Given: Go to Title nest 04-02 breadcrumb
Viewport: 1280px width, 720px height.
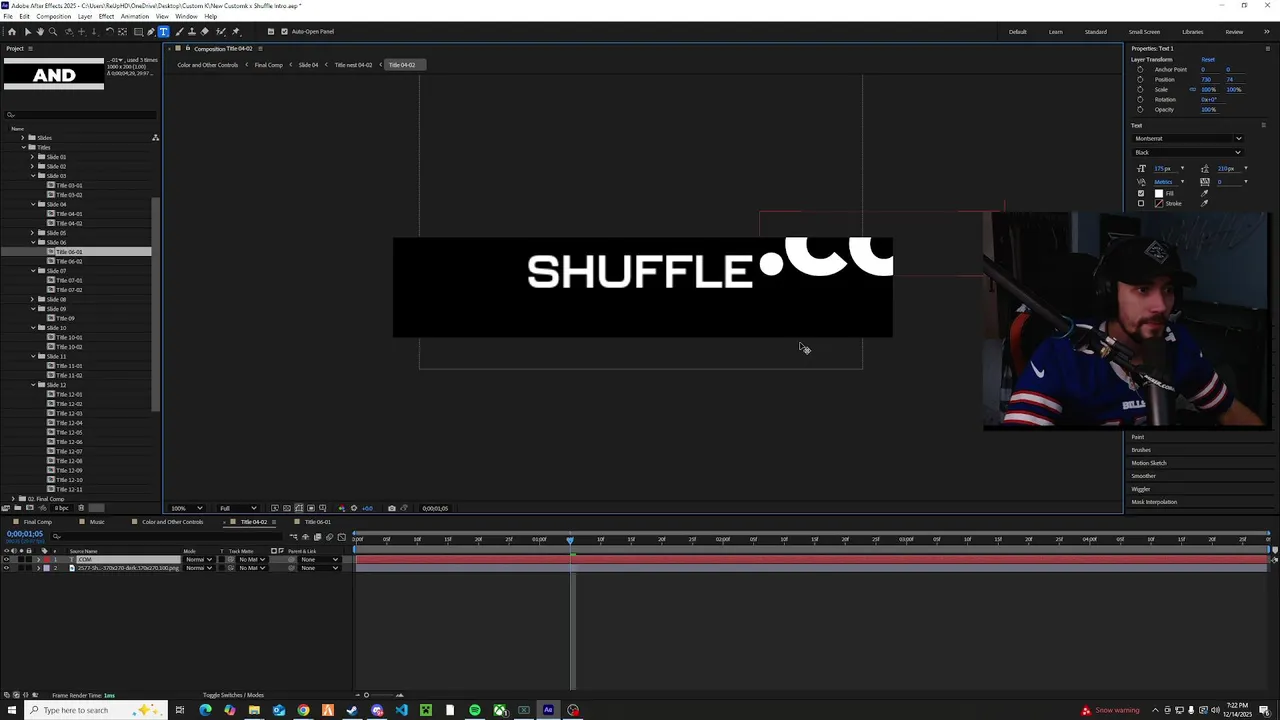Looking at the screenshot, I should pos(353,65).
